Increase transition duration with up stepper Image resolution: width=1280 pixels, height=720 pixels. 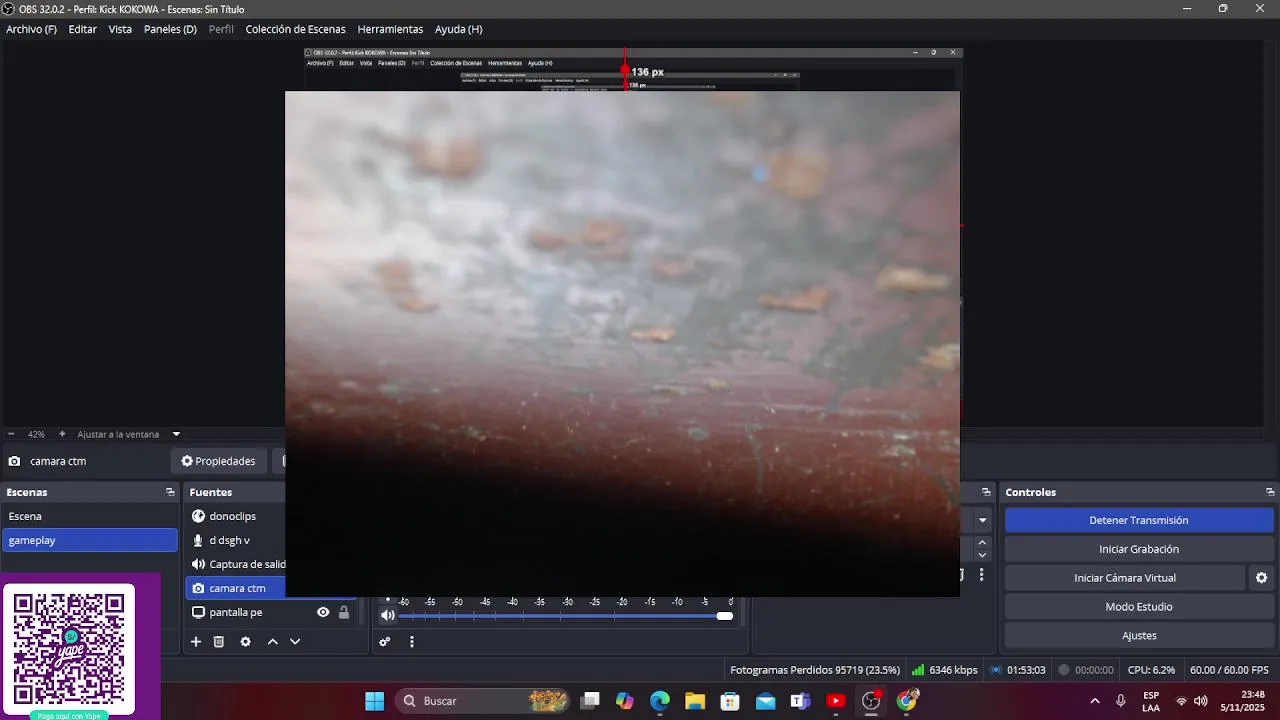tap(982, 542)
